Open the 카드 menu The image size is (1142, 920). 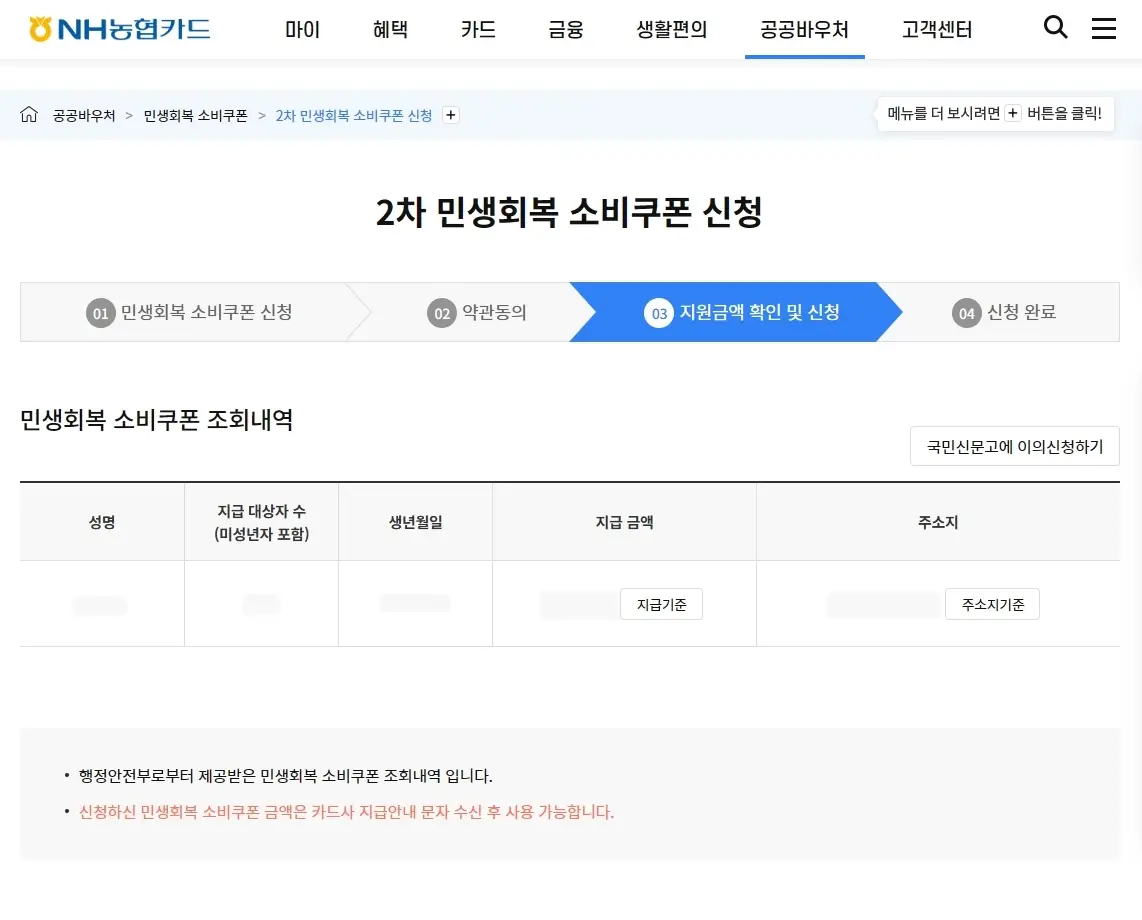pos(478,30)
